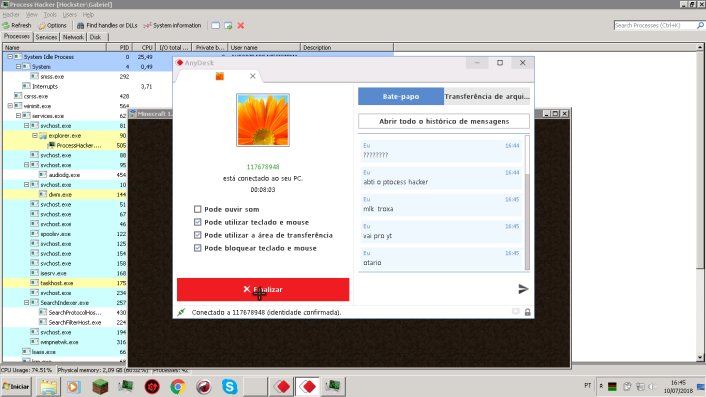The height and width of the screenshot is (397, 706).
Task: Switch to the Services tab
Action: [46, 37]
